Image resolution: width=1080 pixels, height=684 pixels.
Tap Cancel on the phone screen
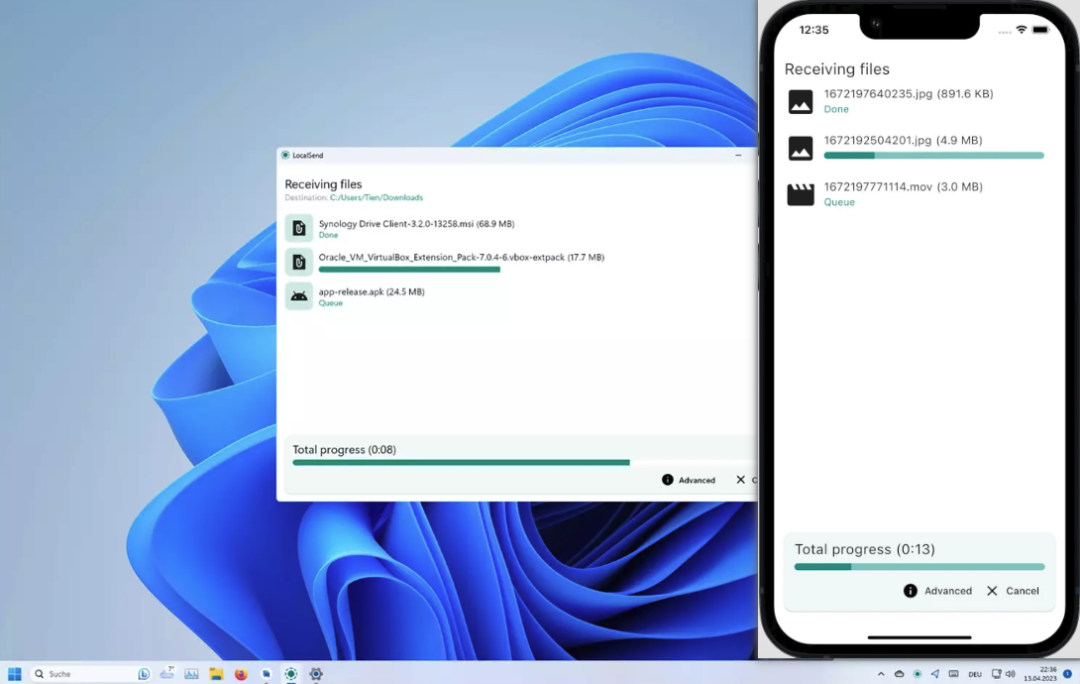coord(1012,591)
